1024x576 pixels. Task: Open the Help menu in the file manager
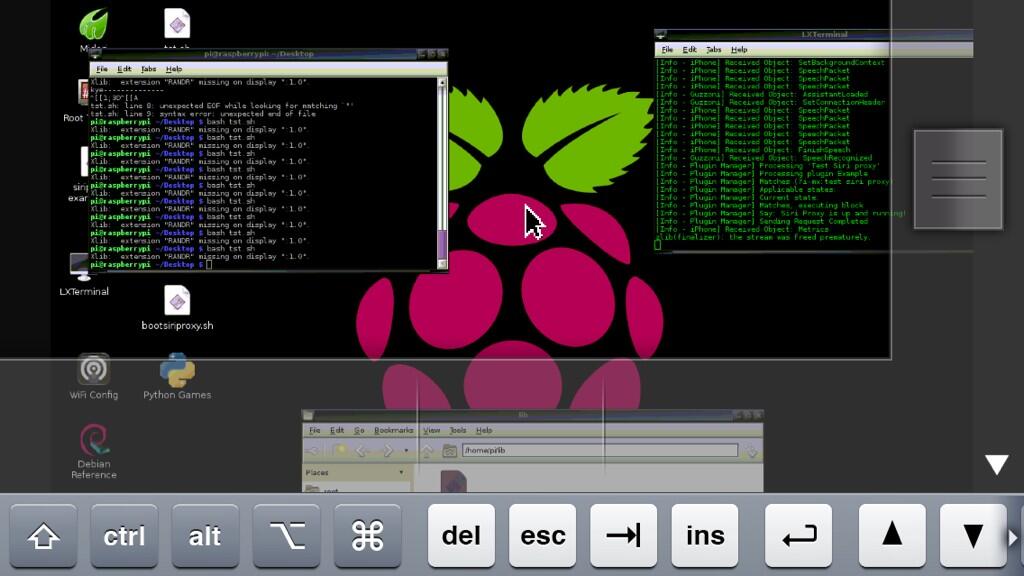(484, 430)
